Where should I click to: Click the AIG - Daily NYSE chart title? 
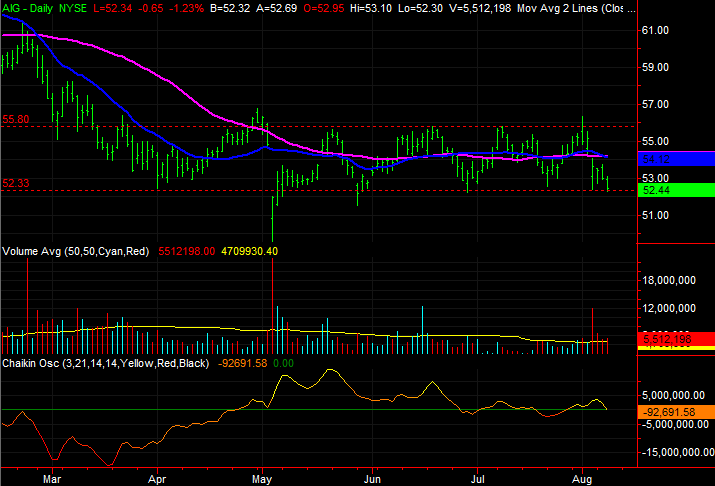click(44, 8)
